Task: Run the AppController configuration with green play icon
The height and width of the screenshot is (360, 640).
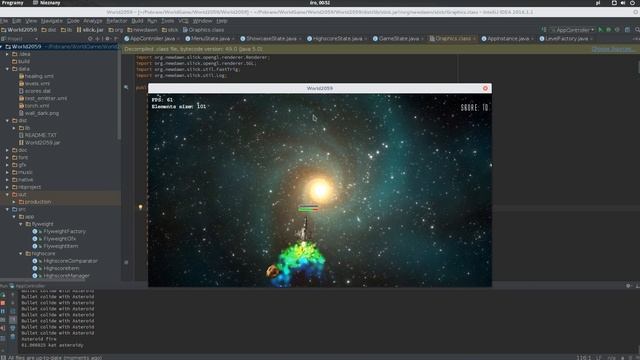Action: [x=600, y=30]
